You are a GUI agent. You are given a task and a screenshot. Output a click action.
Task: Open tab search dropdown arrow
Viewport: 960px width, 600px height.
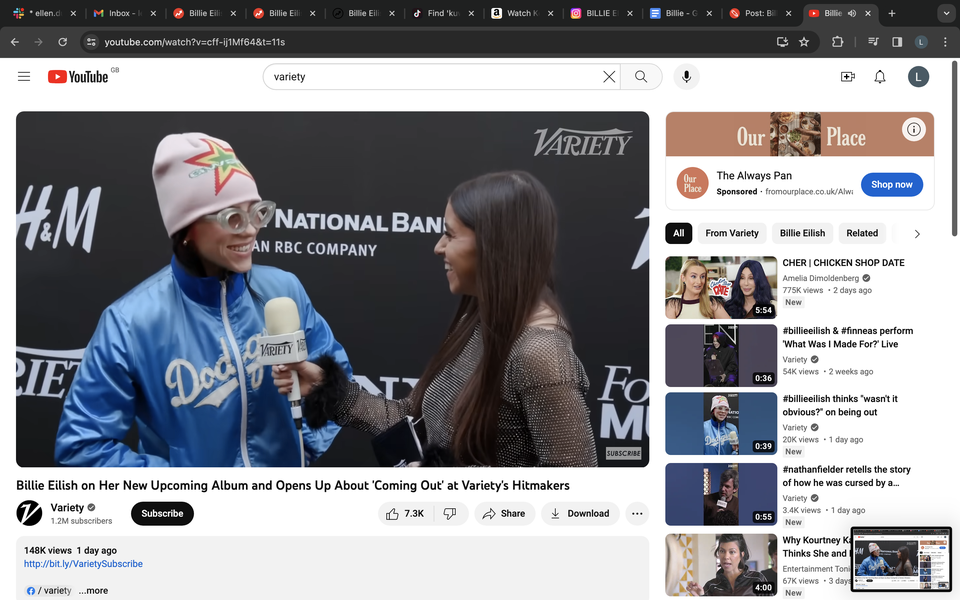(x=946, y=13)
